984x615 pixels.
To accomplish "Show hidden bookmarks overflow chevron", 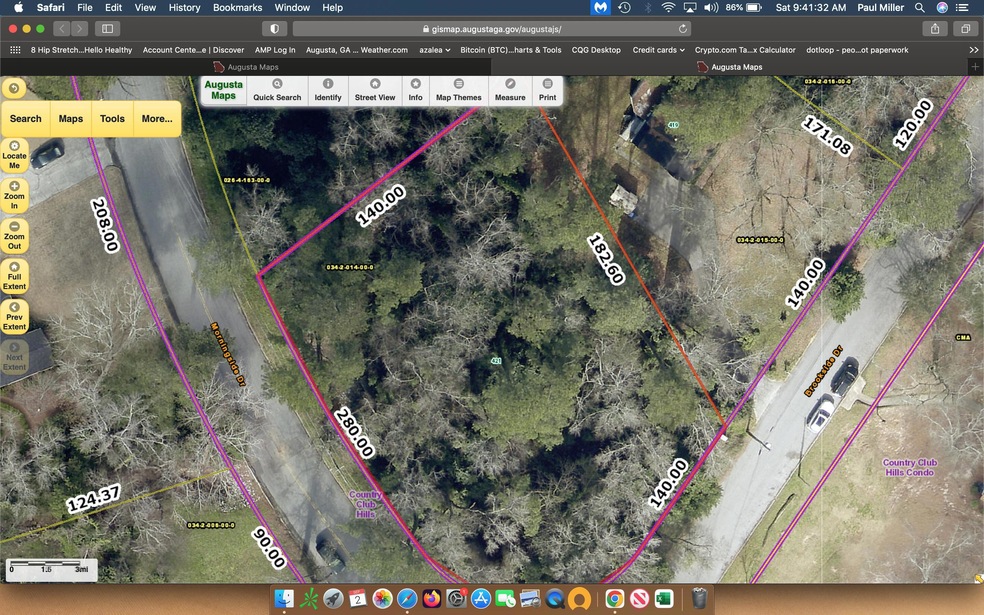I will click(x=973, y=50).
